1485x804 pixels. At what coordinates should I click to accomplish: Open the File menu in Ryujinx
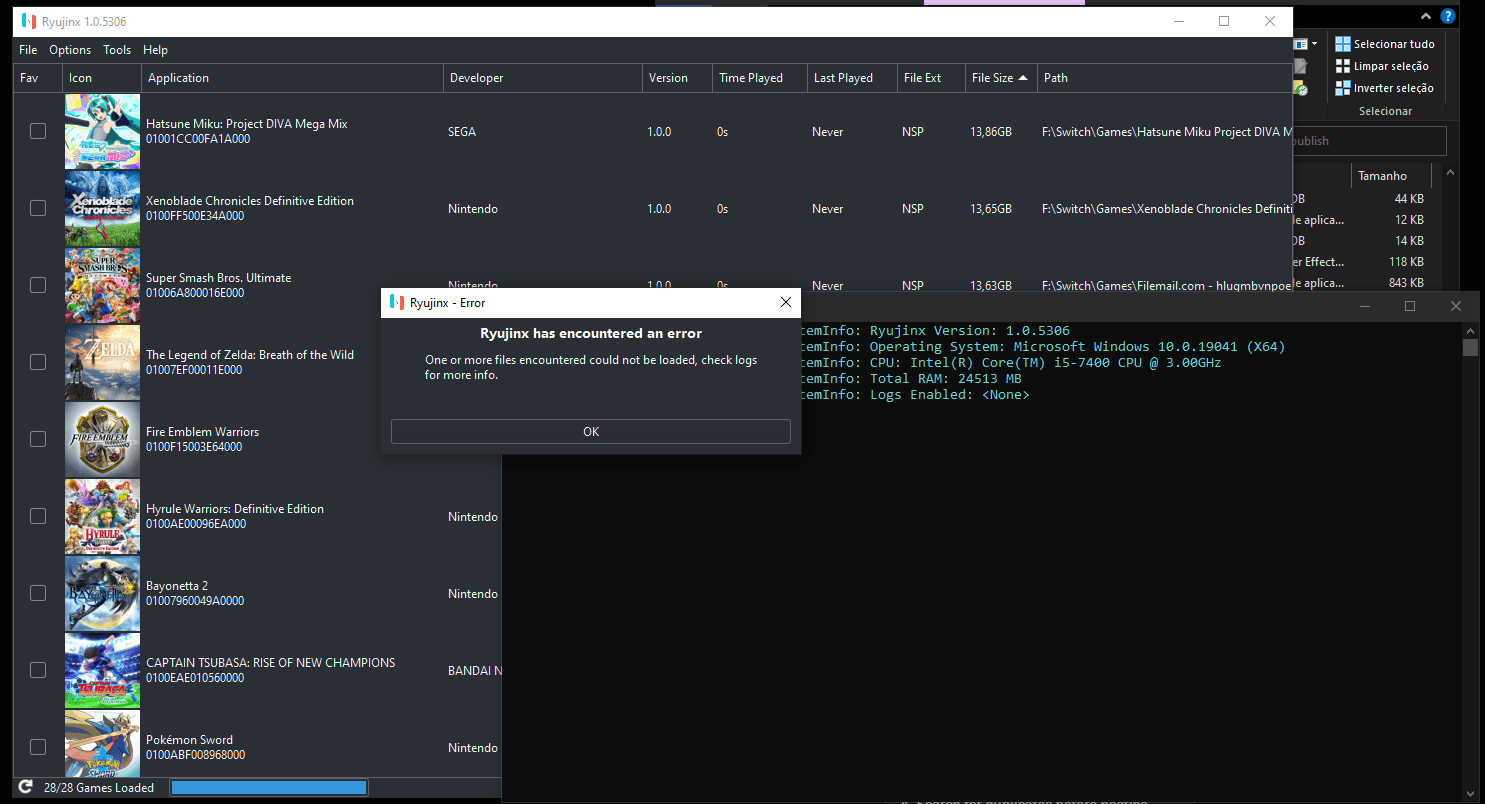[x=28, y=50]
